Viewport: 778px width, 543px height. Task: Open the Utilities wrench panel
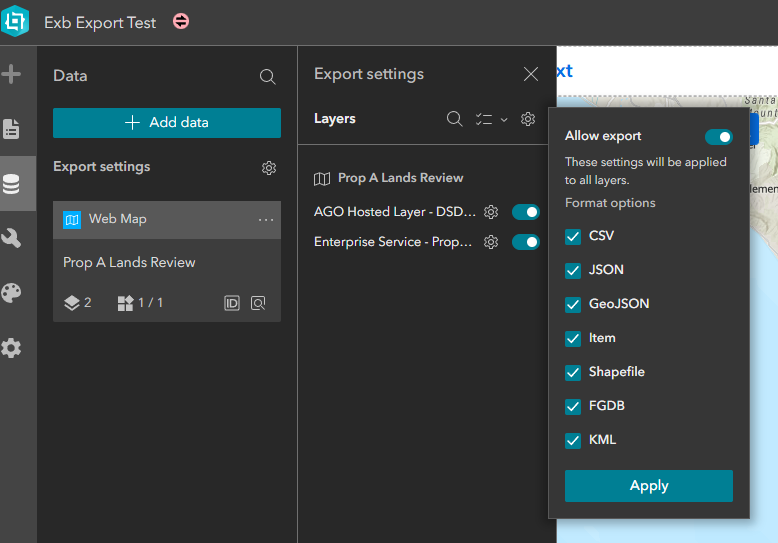coord(12,238)
